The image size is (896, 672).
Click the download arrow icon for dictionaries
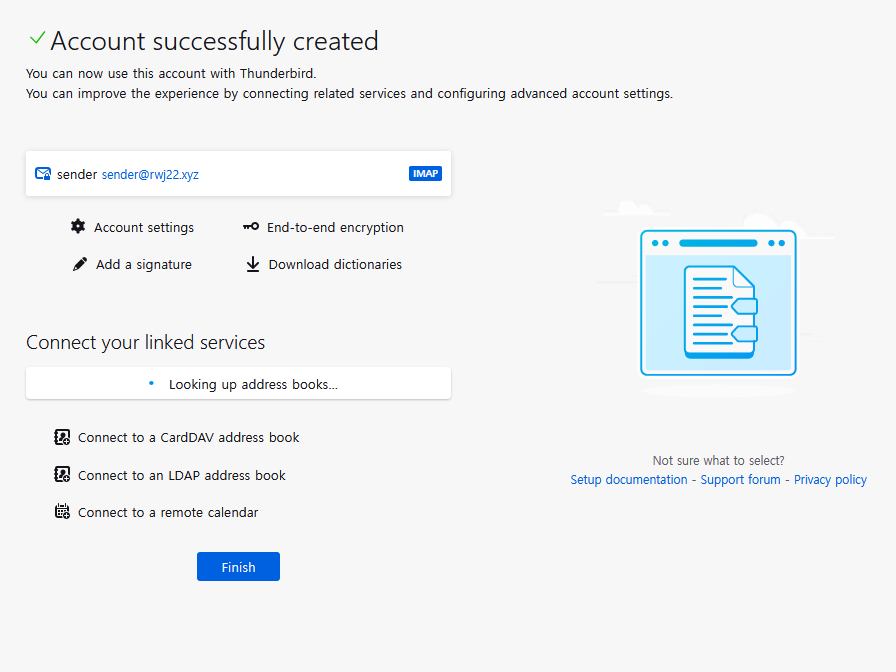(253, 264)
